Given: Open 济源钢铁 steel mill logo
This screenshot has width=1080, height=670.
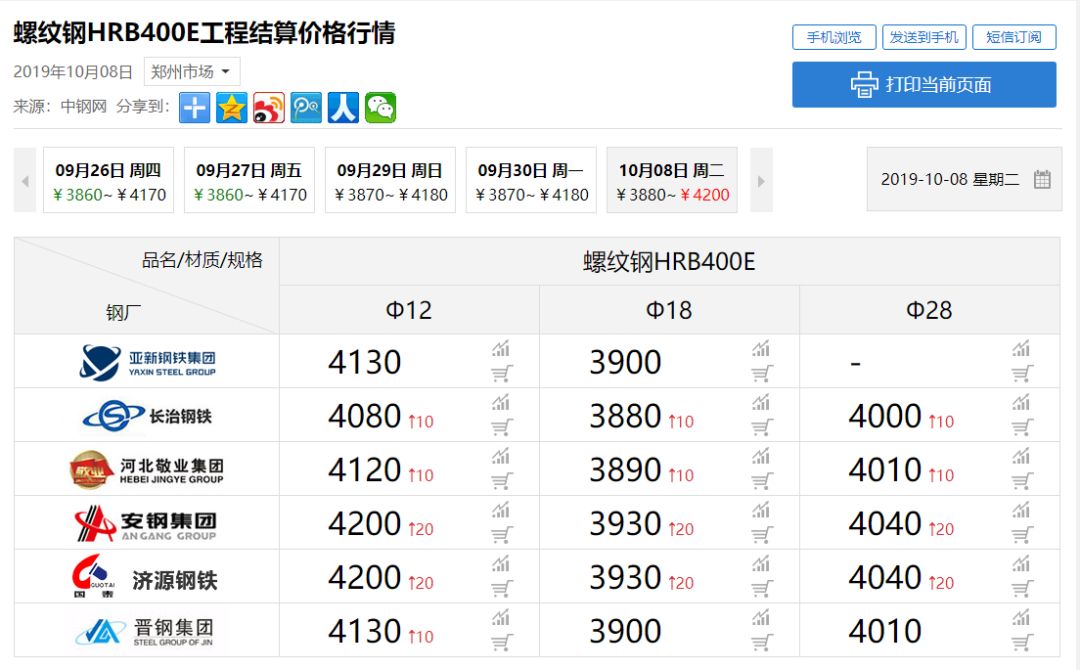Looking at the screenshot, I should click(145, 577).
